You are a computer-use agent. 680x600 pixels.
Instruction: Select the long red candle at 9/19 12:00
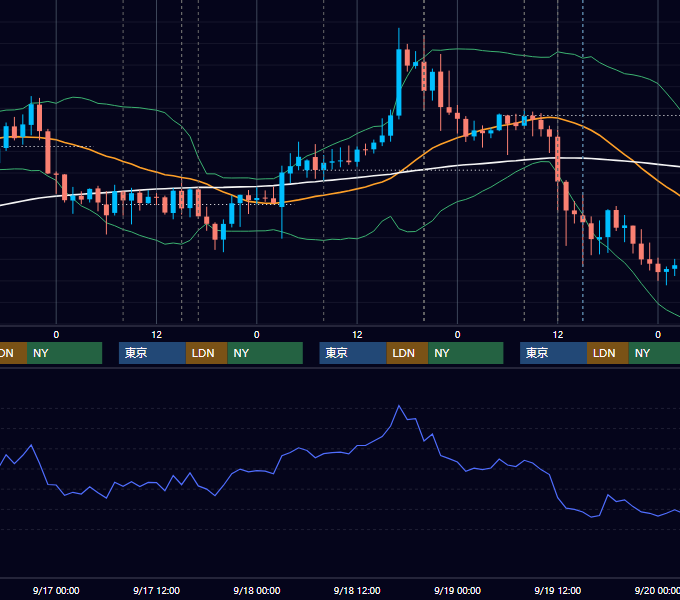click(x=558, y=159)
